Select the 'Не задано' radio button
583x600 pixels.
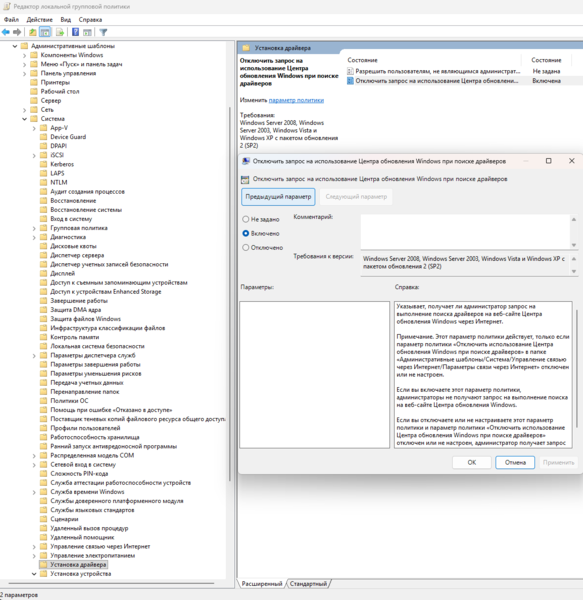coord(246,219)
